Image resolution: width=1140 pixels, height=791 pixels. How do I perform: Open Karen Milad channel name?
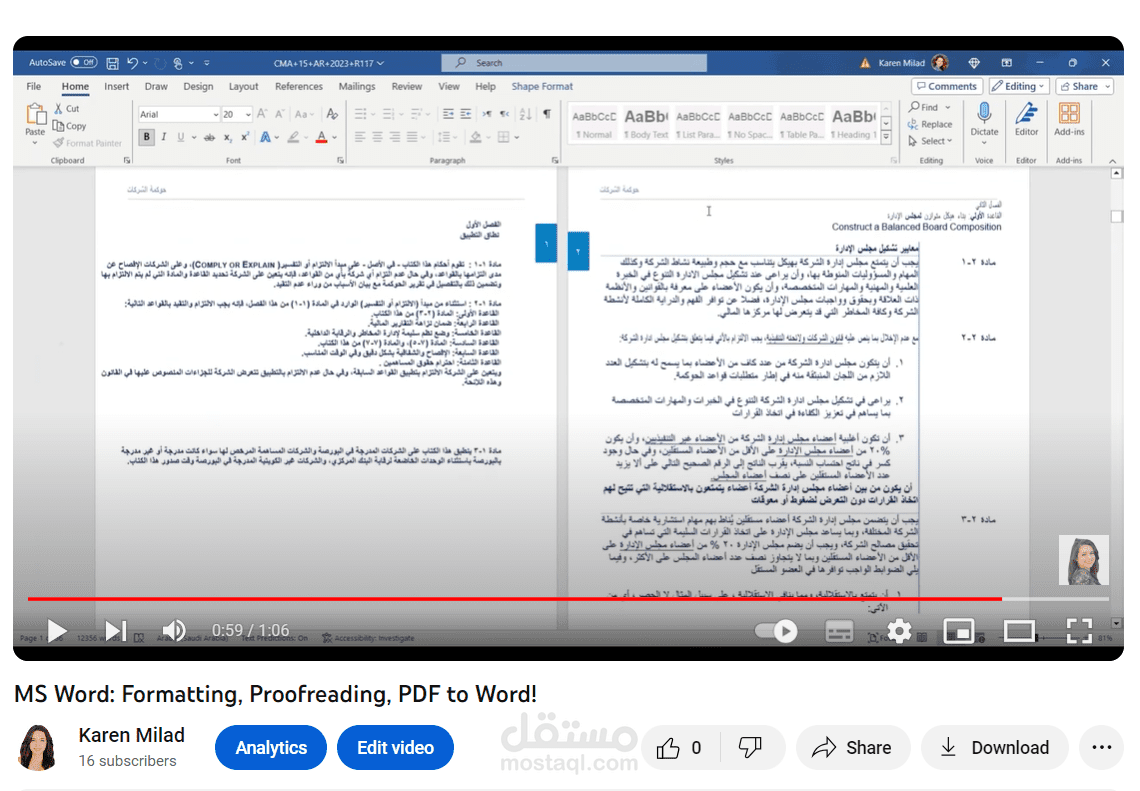click(x=132, y=735)
